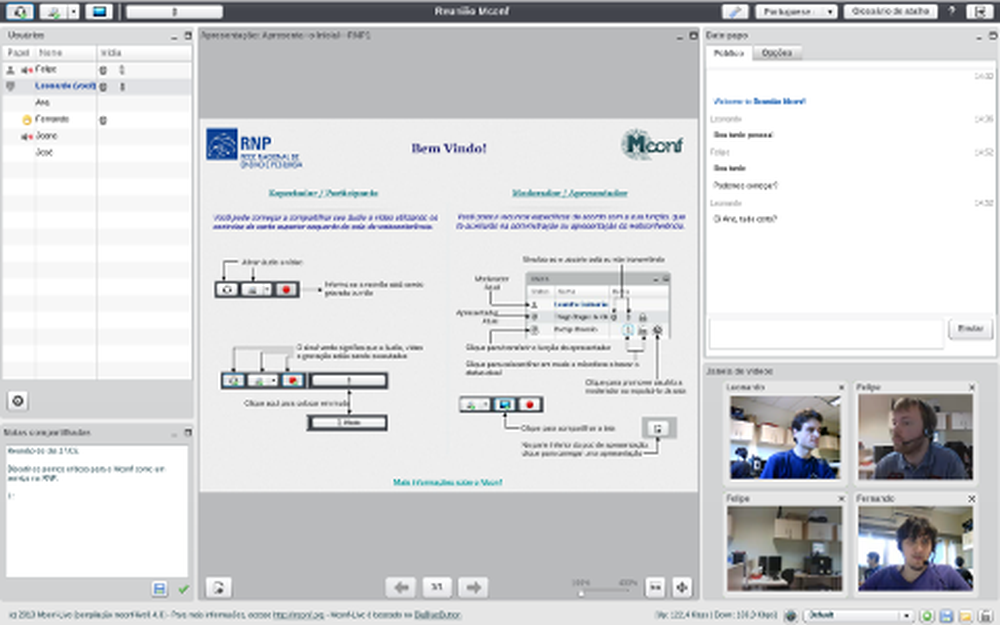
Task: Click inside the shared notes text area
Action: point(97,511)
